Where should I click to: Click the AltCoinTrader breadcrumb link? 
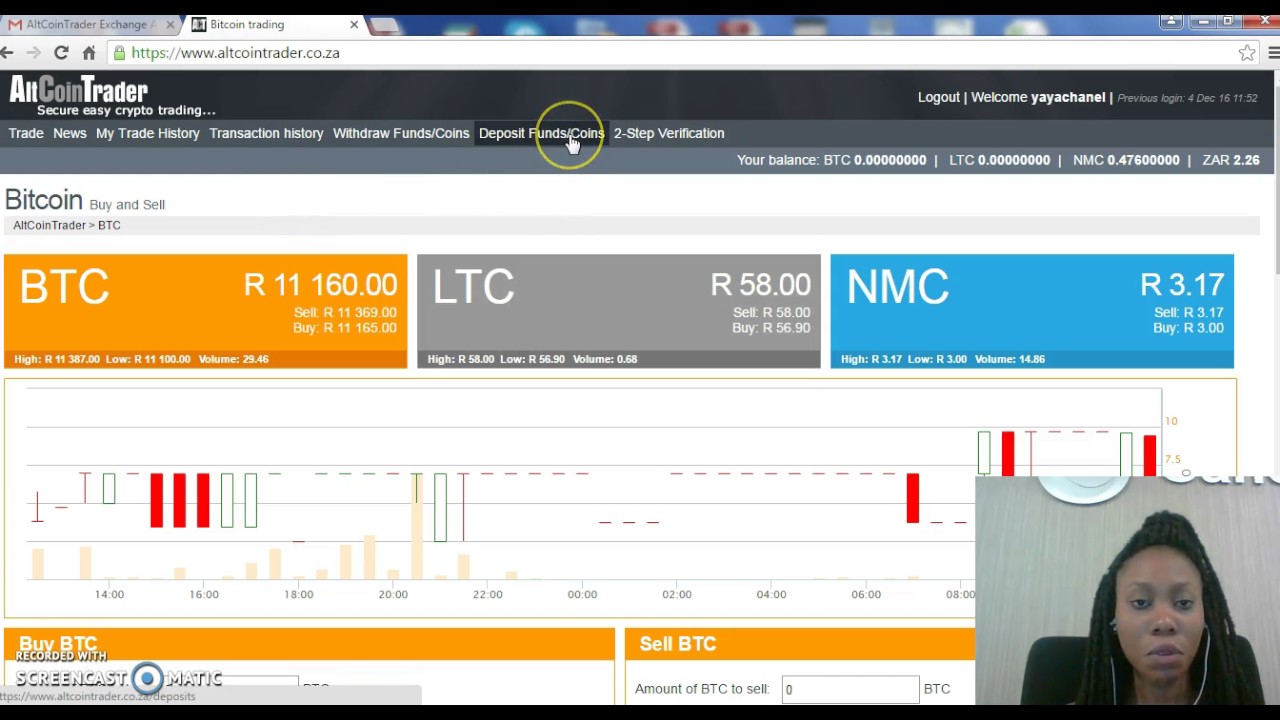pyautogui.click(x=49, y=225)
